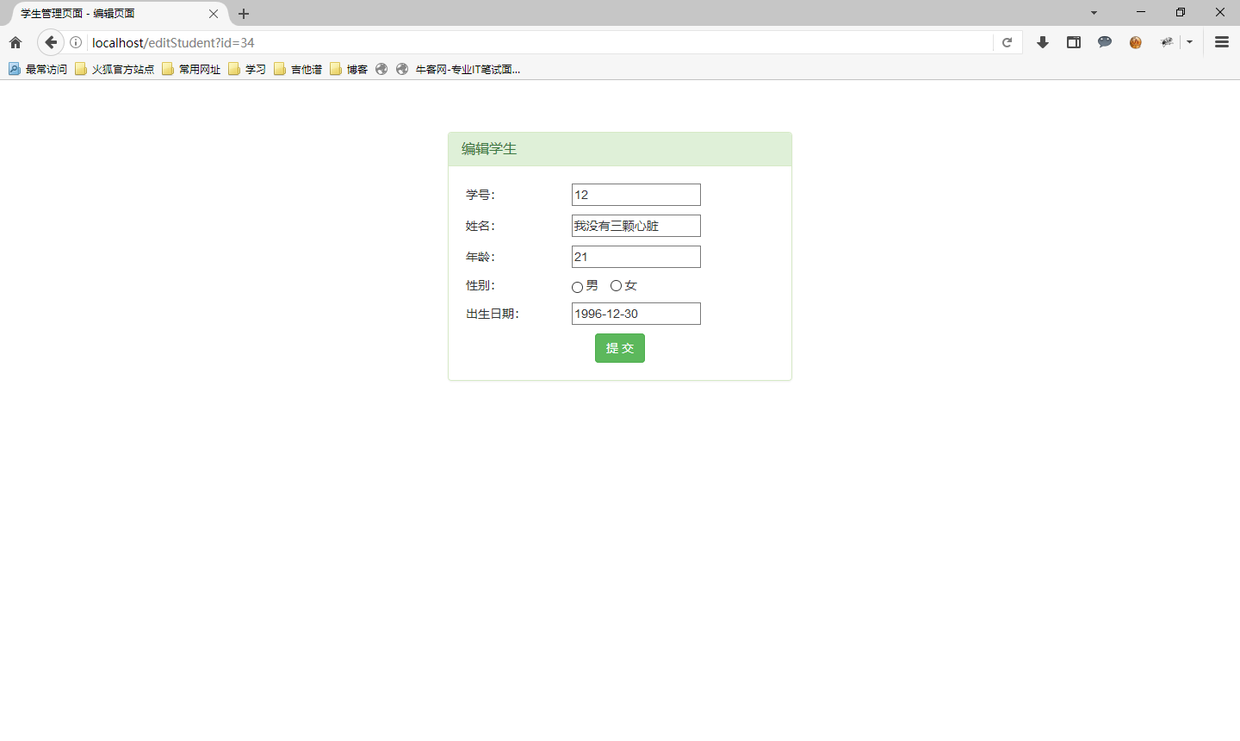
Task: Click the orange round extension icon
Action: pyautogui.click(x=1135, y=43)
